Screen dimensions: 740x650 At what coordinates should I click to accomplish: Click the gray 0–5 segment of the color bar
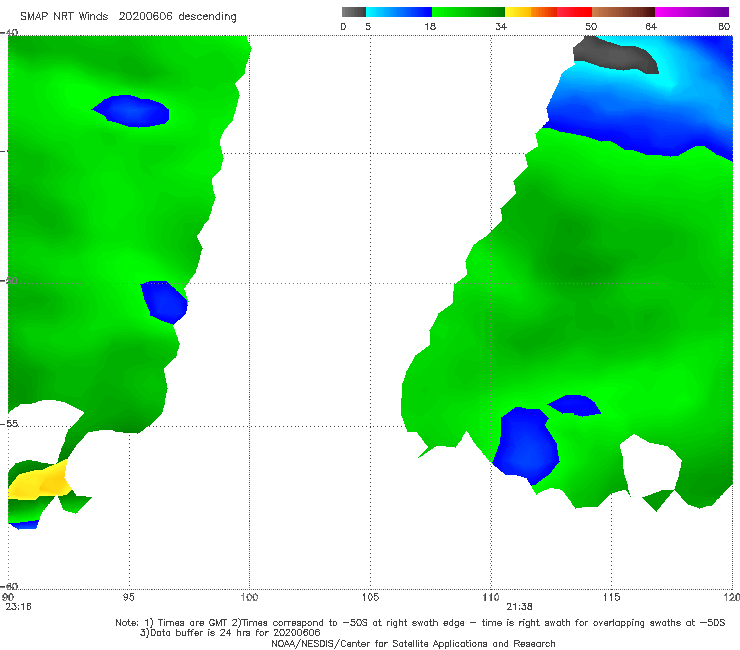point(354,12)
